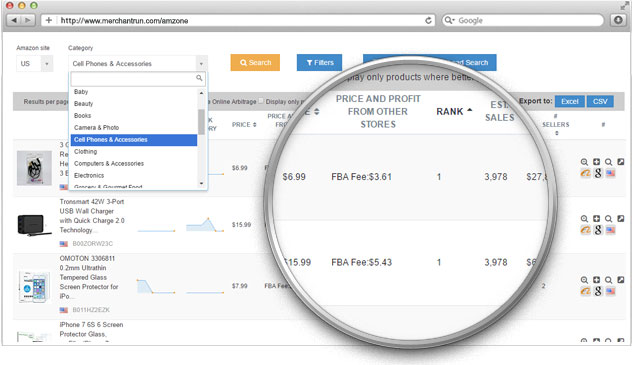Click US flag store icon in Tronsmart actions
Viewport: 635px width, 365px height.
click(610, 230)
